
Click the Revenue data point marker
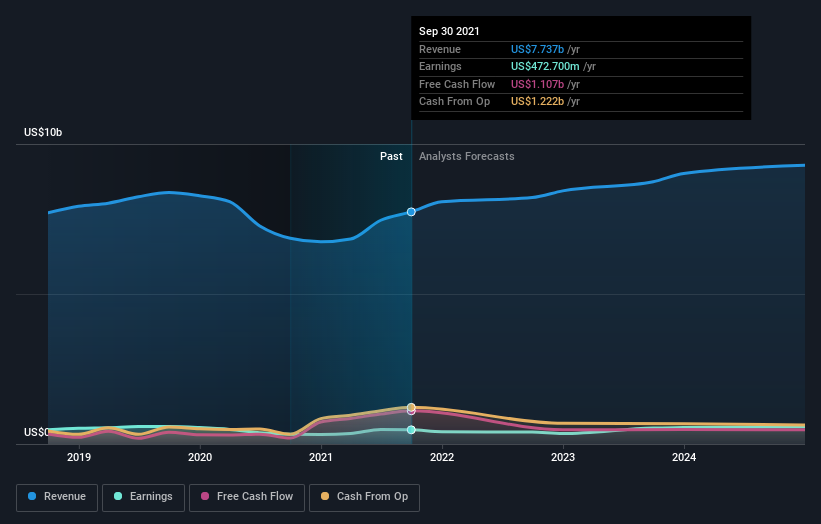pyautogui.click(x=411, y=212)
